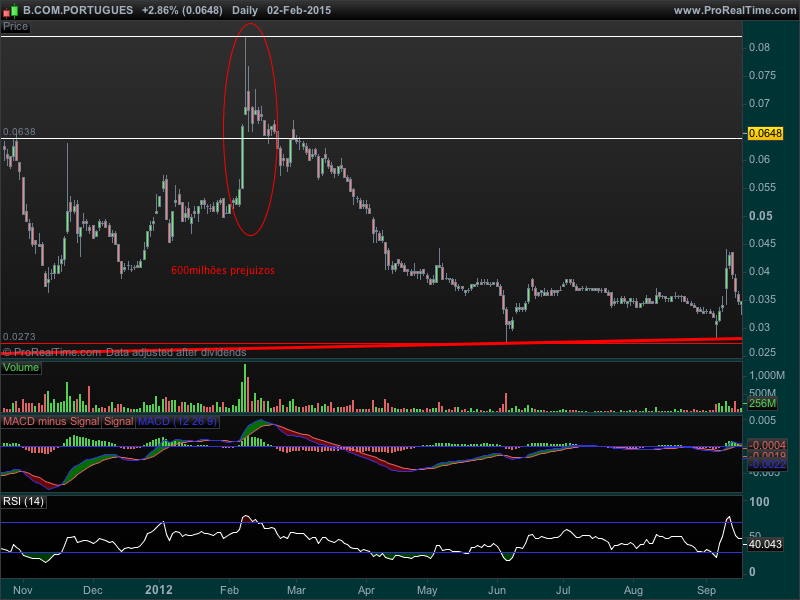Click the 1,000M volume axis label

(767, 376)
